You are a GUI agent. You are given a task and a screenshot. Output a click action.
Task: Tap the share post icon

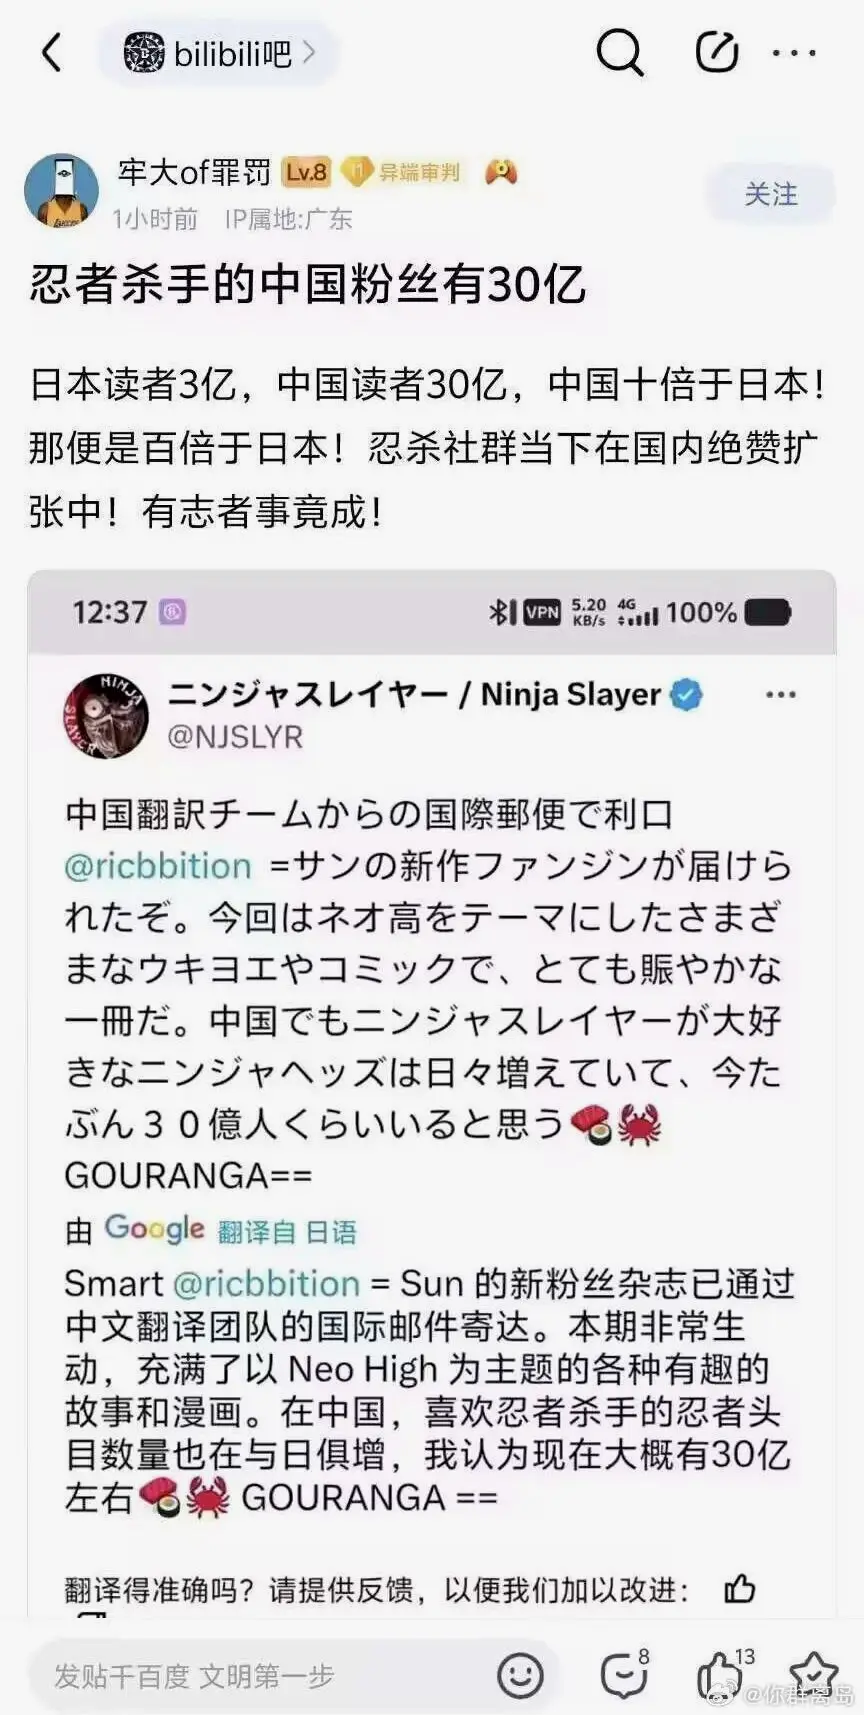point(717,51)
